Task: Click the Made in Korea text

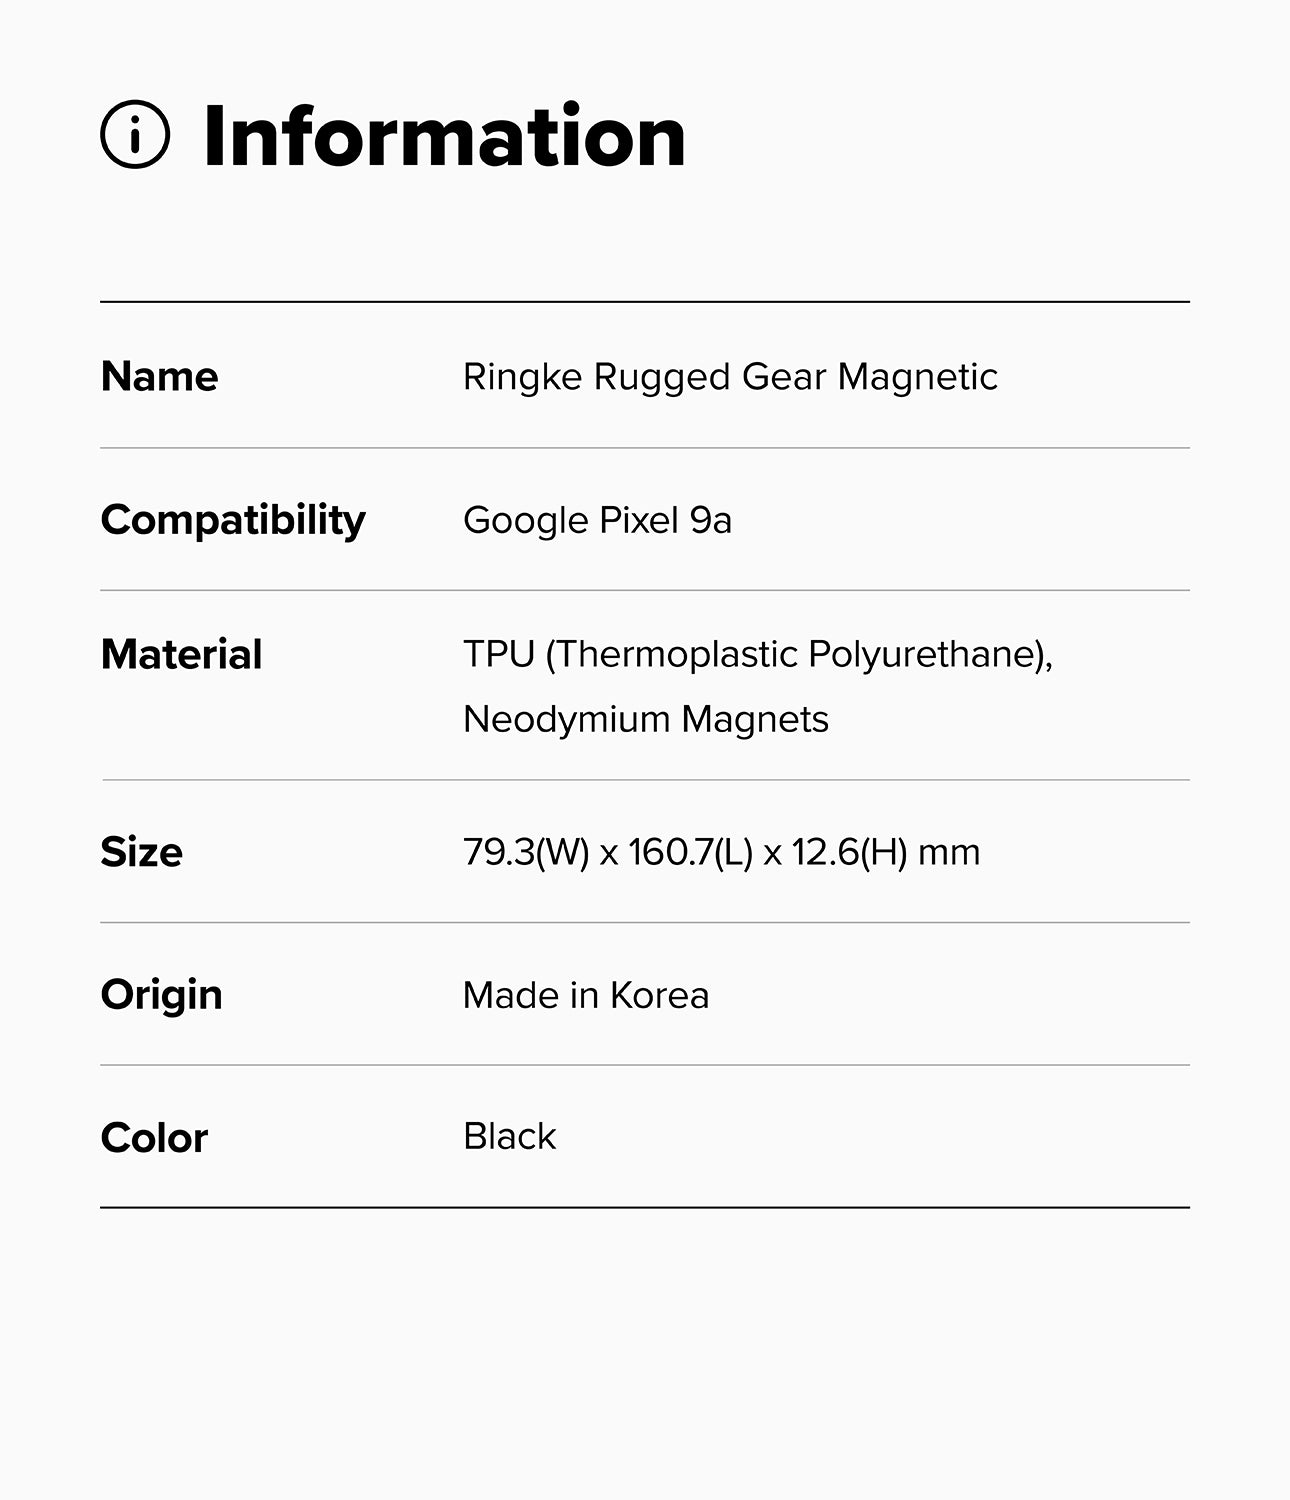Action: coord(585,995)
